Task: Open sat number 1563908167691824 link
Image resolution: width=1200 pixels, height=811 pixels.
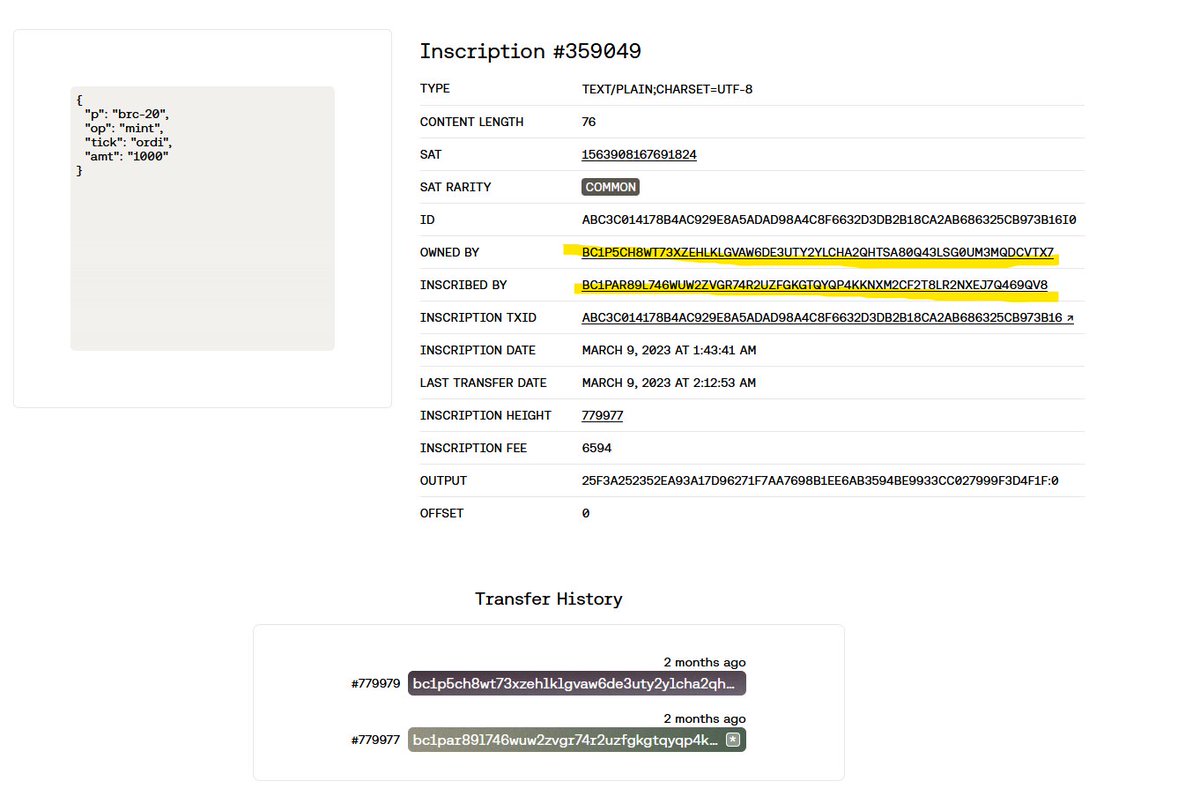Action: [639, 155]
